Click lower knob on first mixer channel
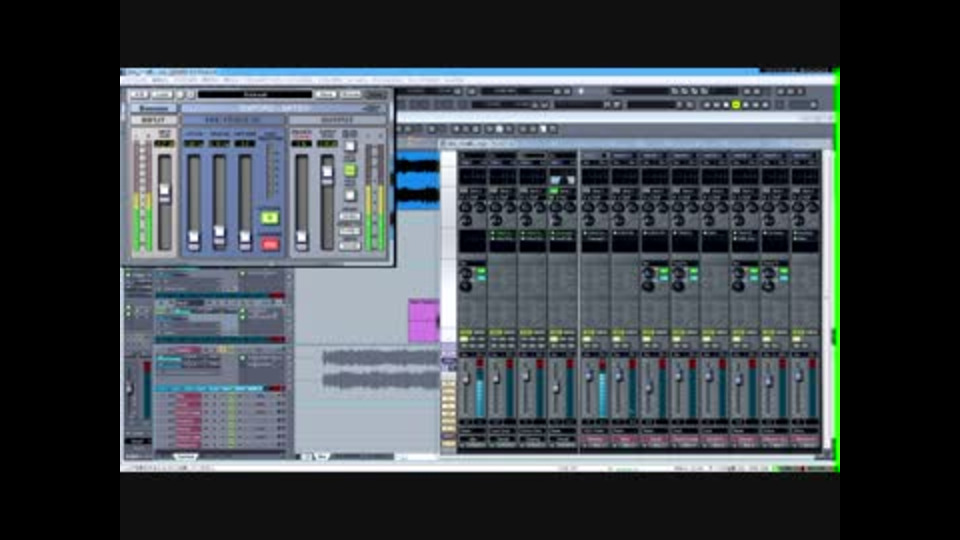Viewport: 960px width, 540px height. pos(465,220)
